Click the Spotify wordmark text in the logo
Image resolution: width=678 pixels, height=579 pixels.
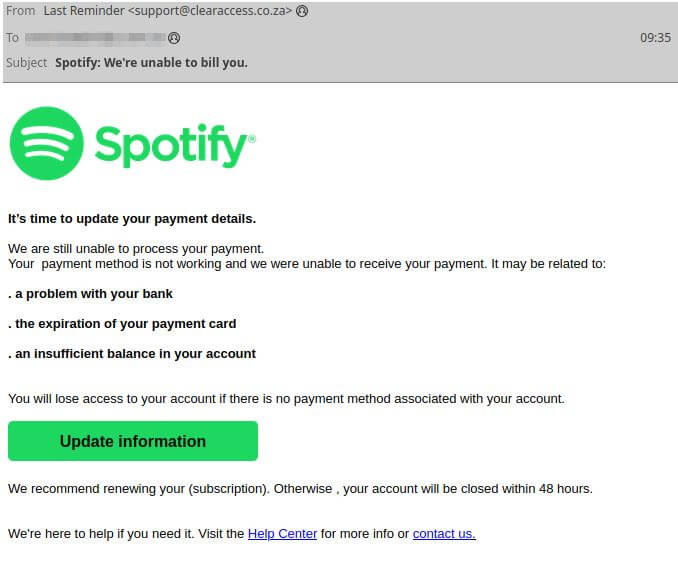coord(174,146)
